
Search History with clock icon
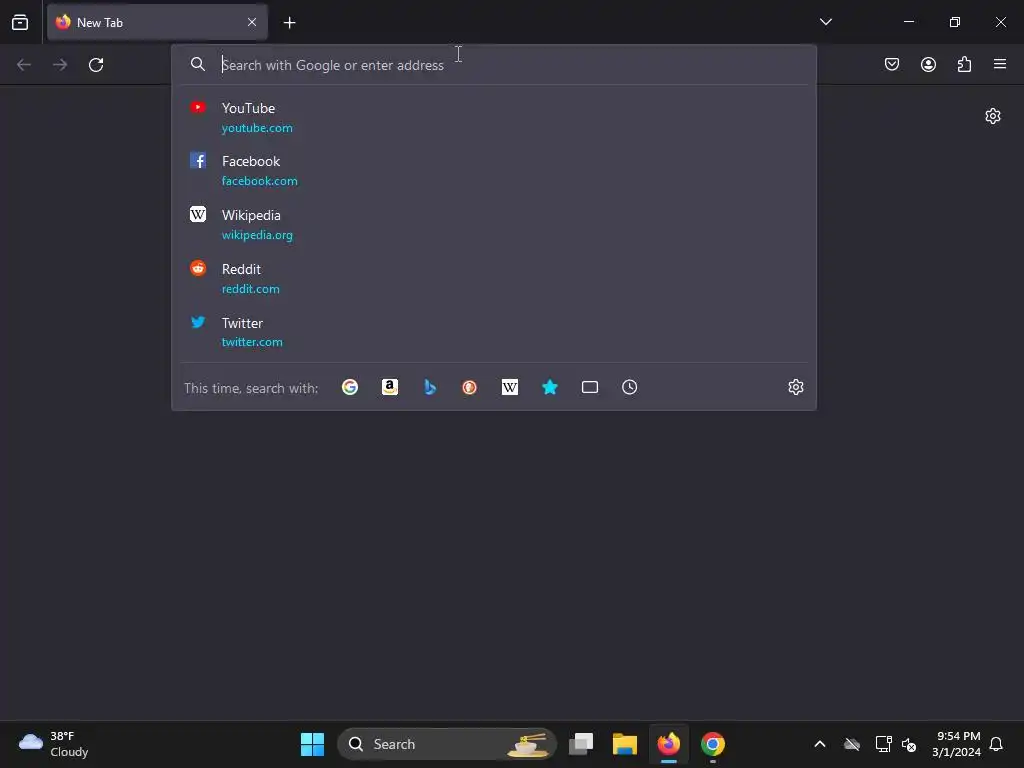coord(630,387)
